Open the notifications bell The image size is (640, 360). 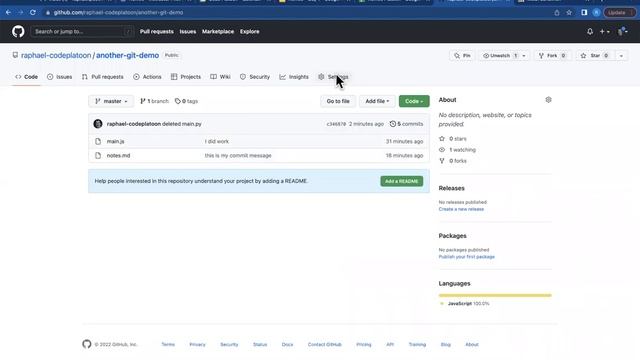tap(590, 31)
